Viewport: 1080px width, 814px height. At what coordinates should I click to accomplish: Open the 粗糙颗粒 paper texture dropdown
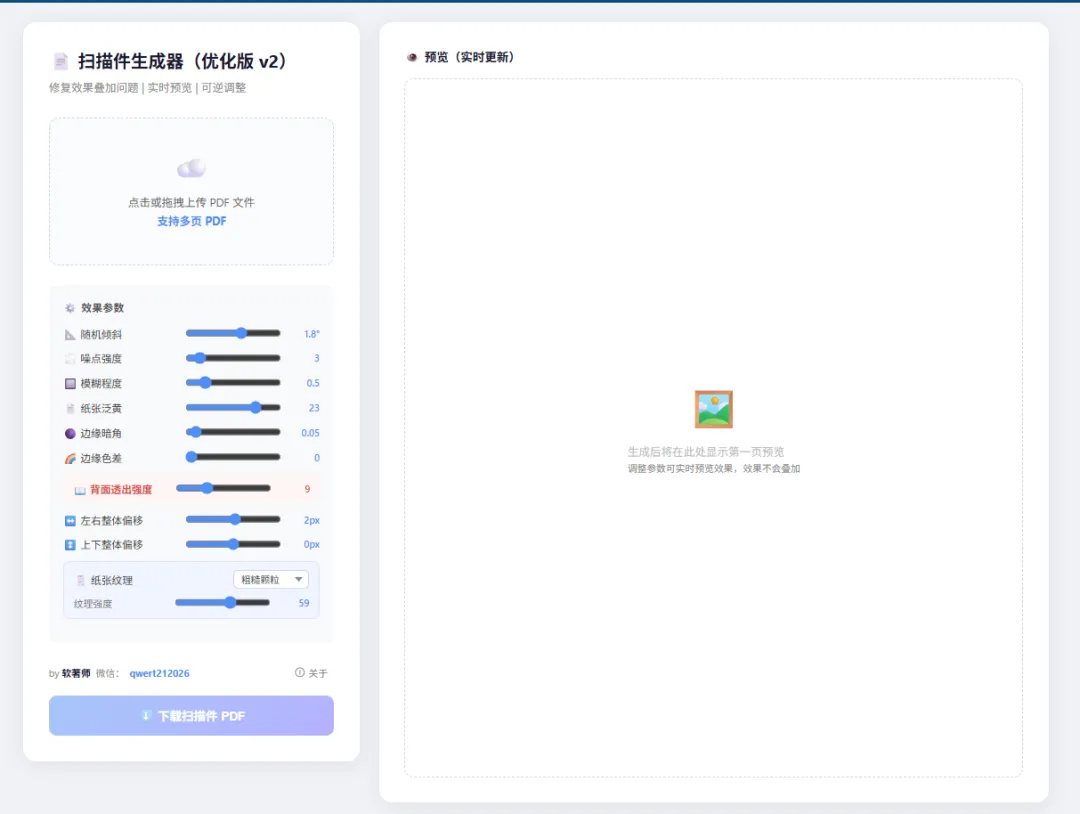coord(271,580)
